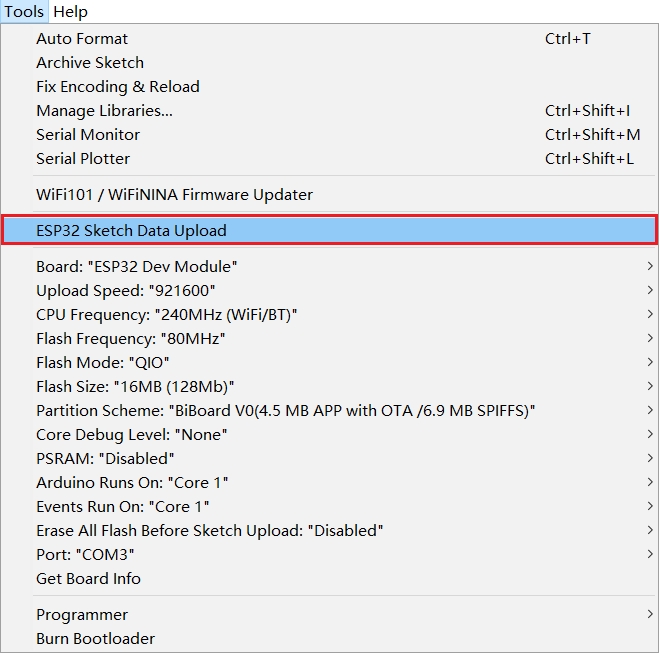Expand CPU Frequency options
The height and width of the screenshot is (653, 659).
(167, 315)
